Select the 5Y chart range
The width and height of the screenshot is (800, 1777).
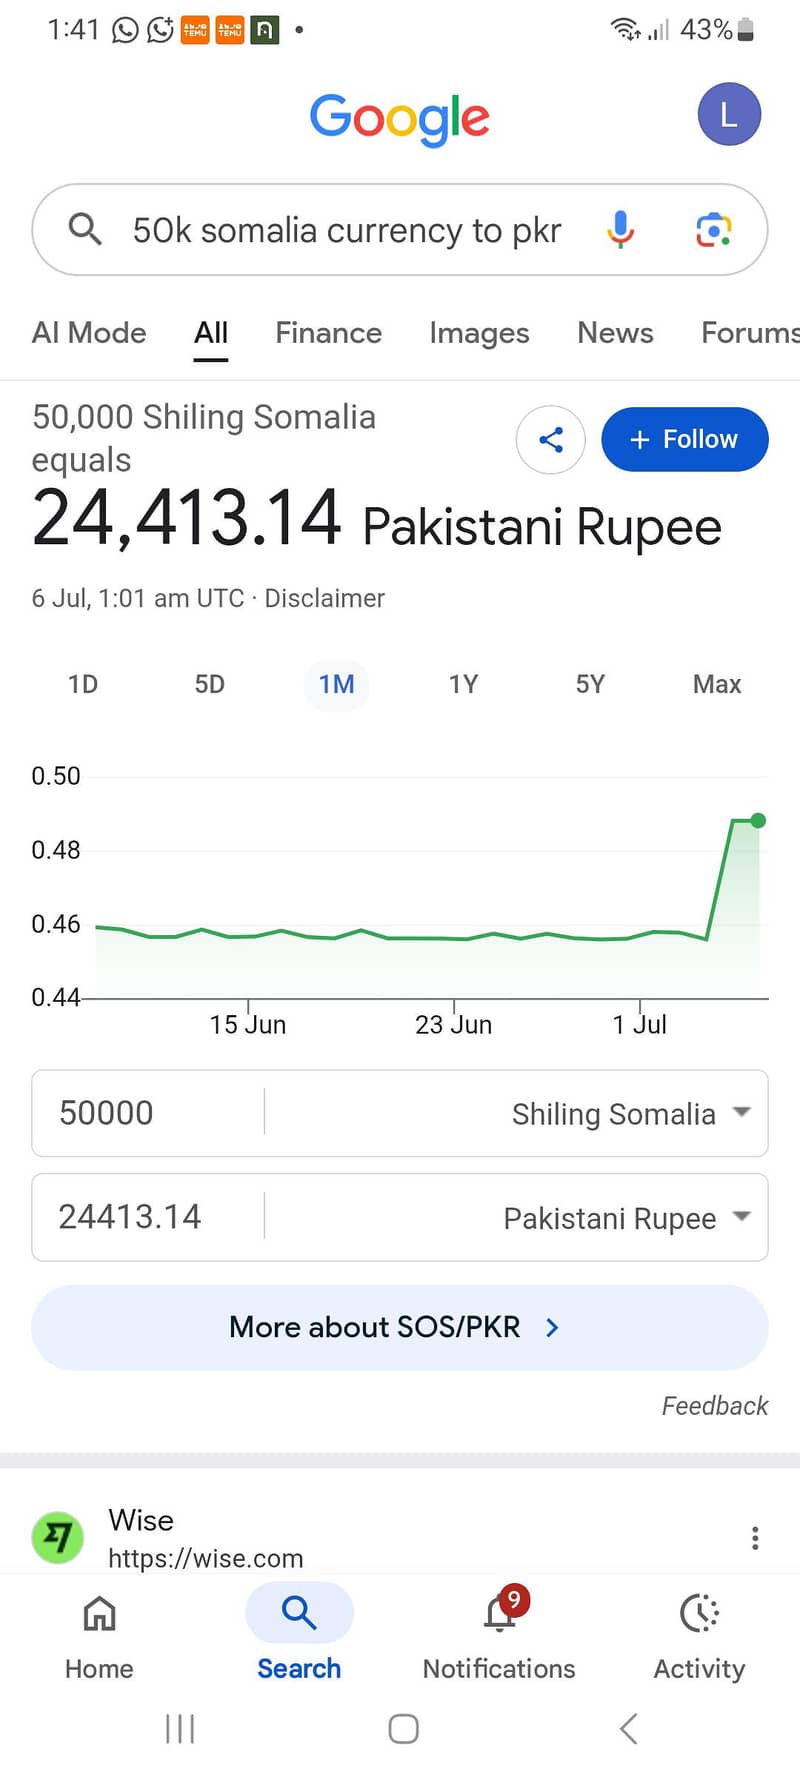(590, 684)
